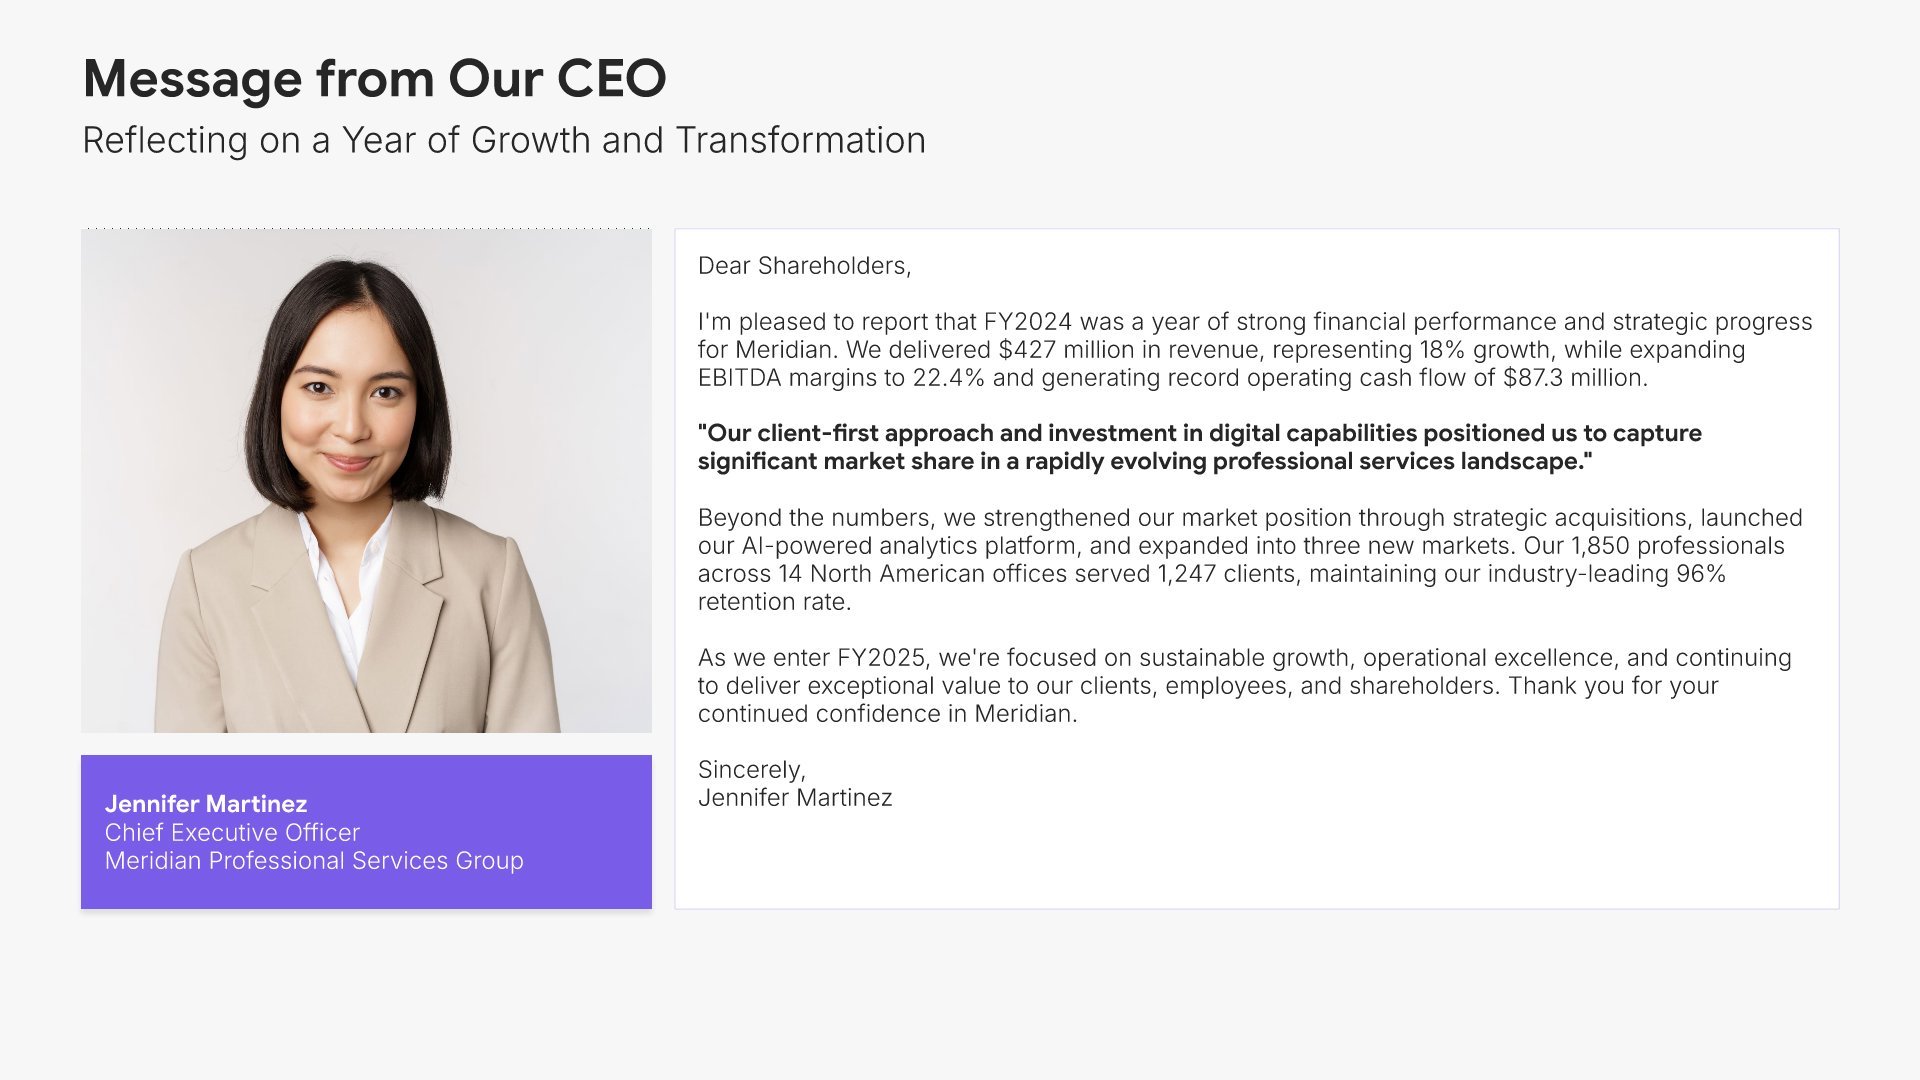Click the "Dear Shareholders," greeting
This screenshot has width=1920, height=1080.
click(804, 266)
